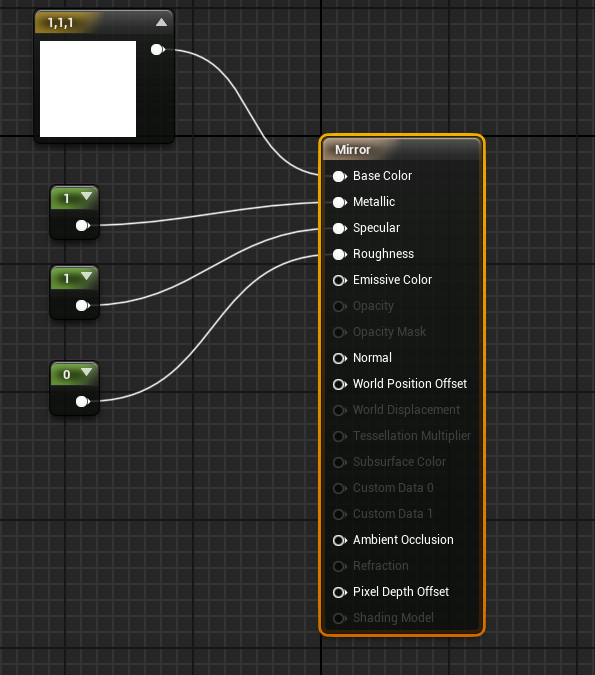The width and height of the screenshot is (595, 675).
Task: Click the Metallic input pin
Action: coord(340,202)
